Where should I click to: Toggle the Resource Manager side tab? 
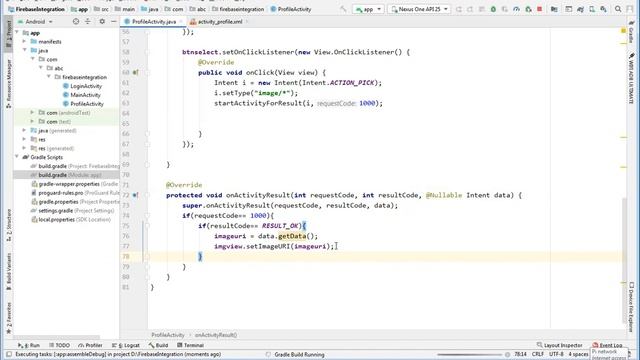8,83
